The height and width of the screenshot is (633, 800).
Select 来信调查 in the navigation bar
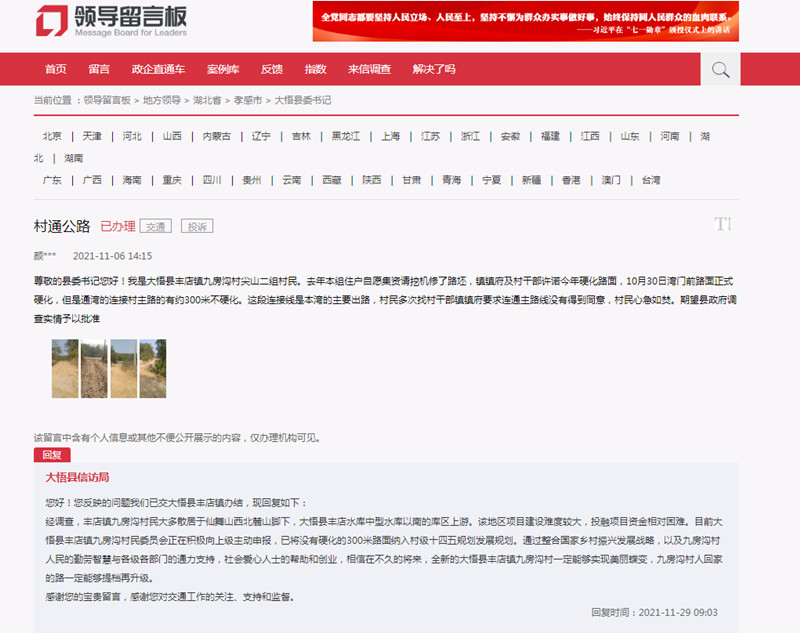click(369, 69)
